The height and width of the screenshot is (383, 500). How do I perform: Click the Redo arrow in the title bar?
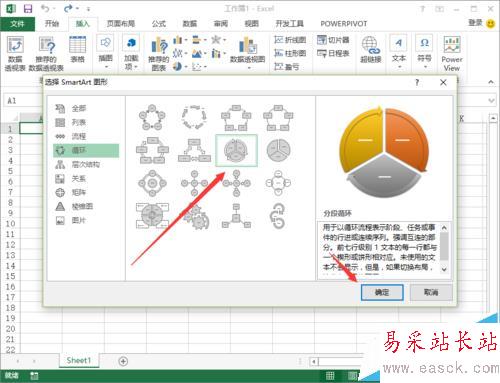(69, 8)
